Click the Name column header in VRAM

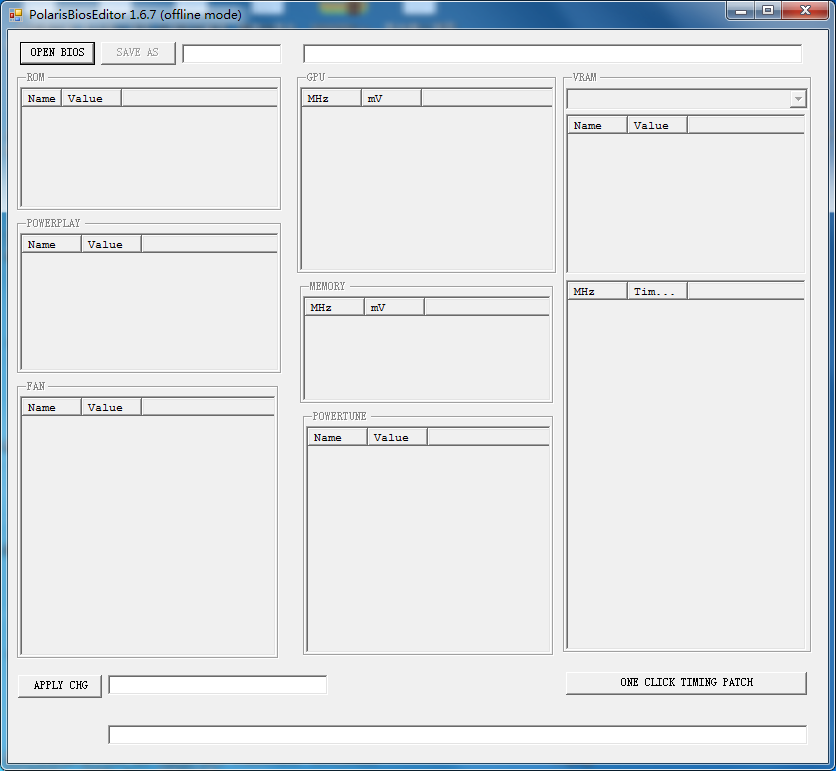[597, 125]
